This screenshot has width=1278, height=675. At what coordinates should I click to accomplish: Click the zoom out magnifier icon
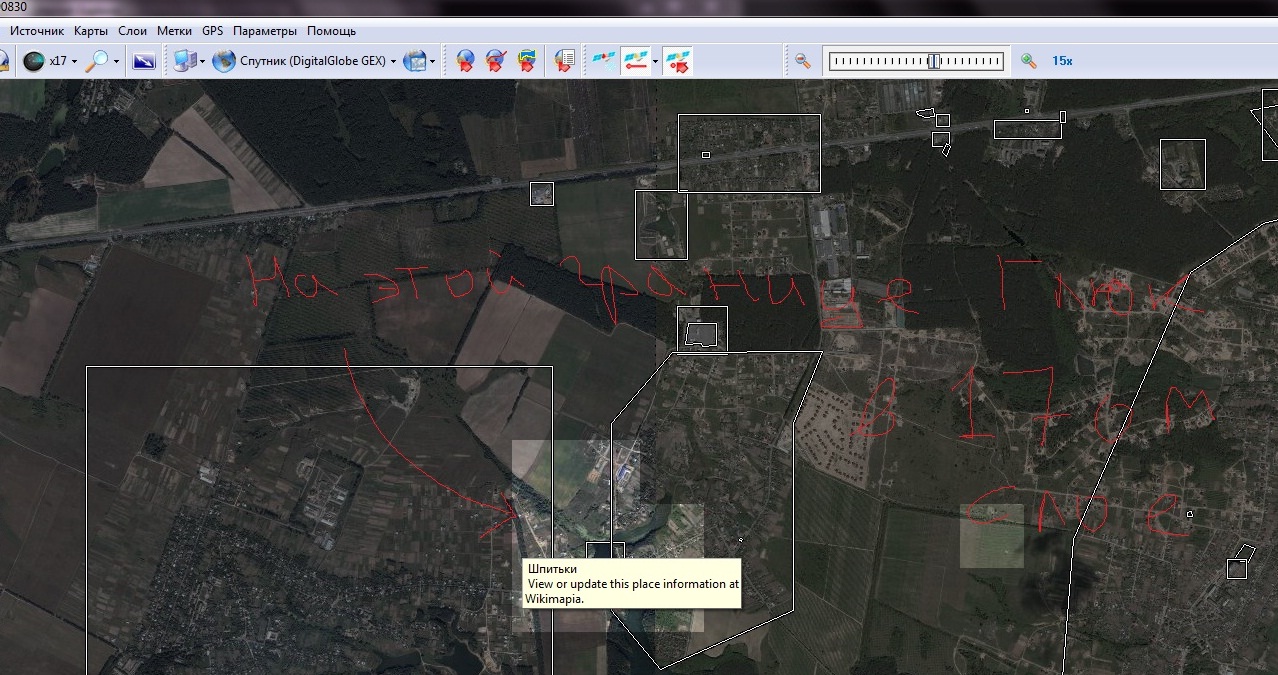coord(802,61)
